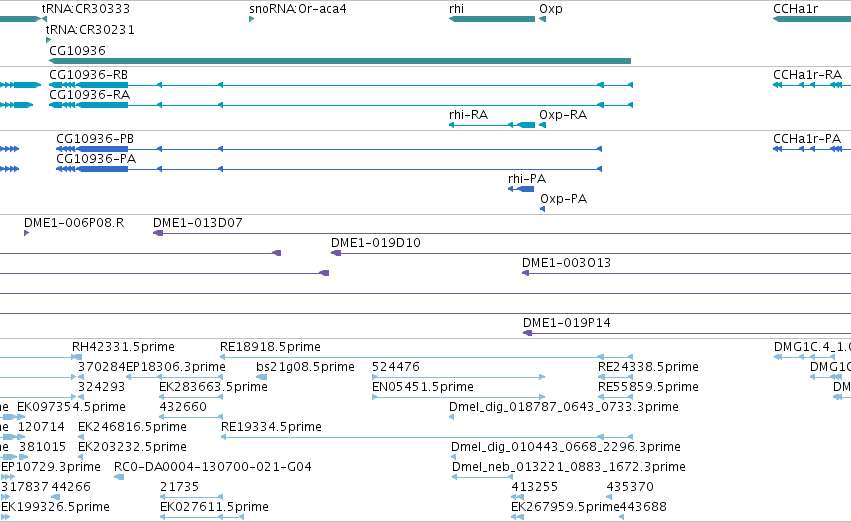The image size is (851, 522).
Task: Select the EP18306.3prime EST label
Action: 176,366
